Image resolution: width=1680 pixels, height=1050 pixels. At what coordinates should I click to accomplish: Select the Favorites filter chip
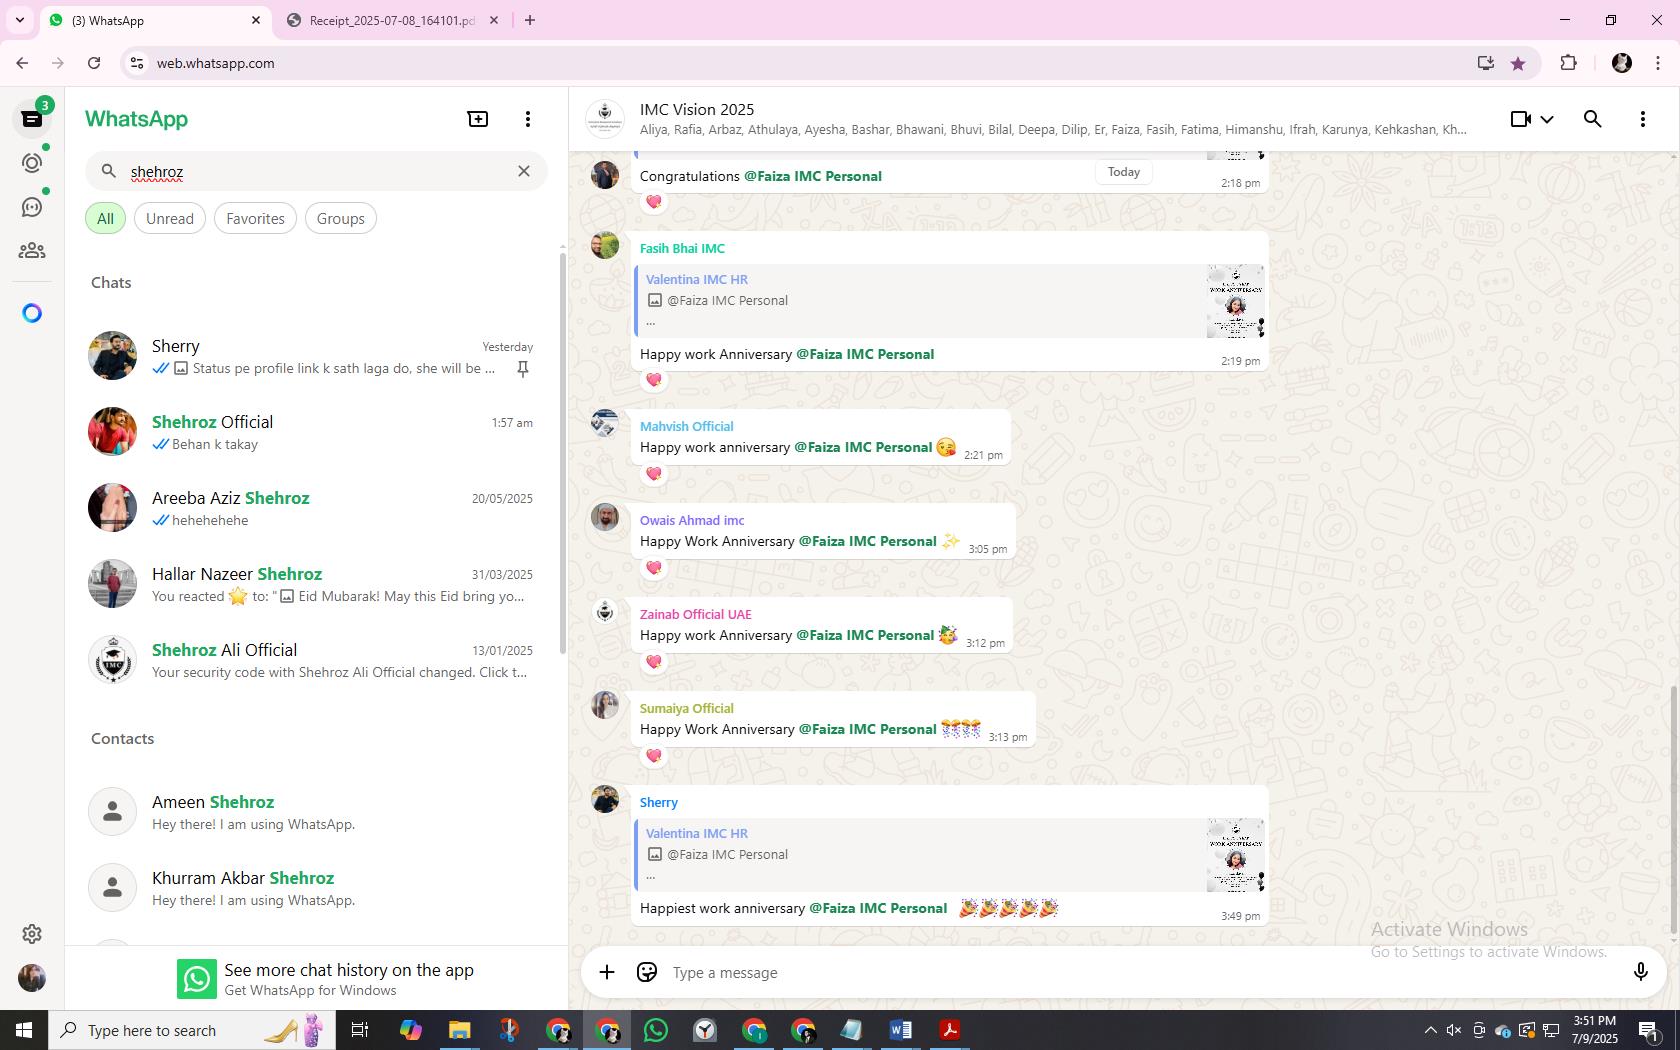[255, 218]
